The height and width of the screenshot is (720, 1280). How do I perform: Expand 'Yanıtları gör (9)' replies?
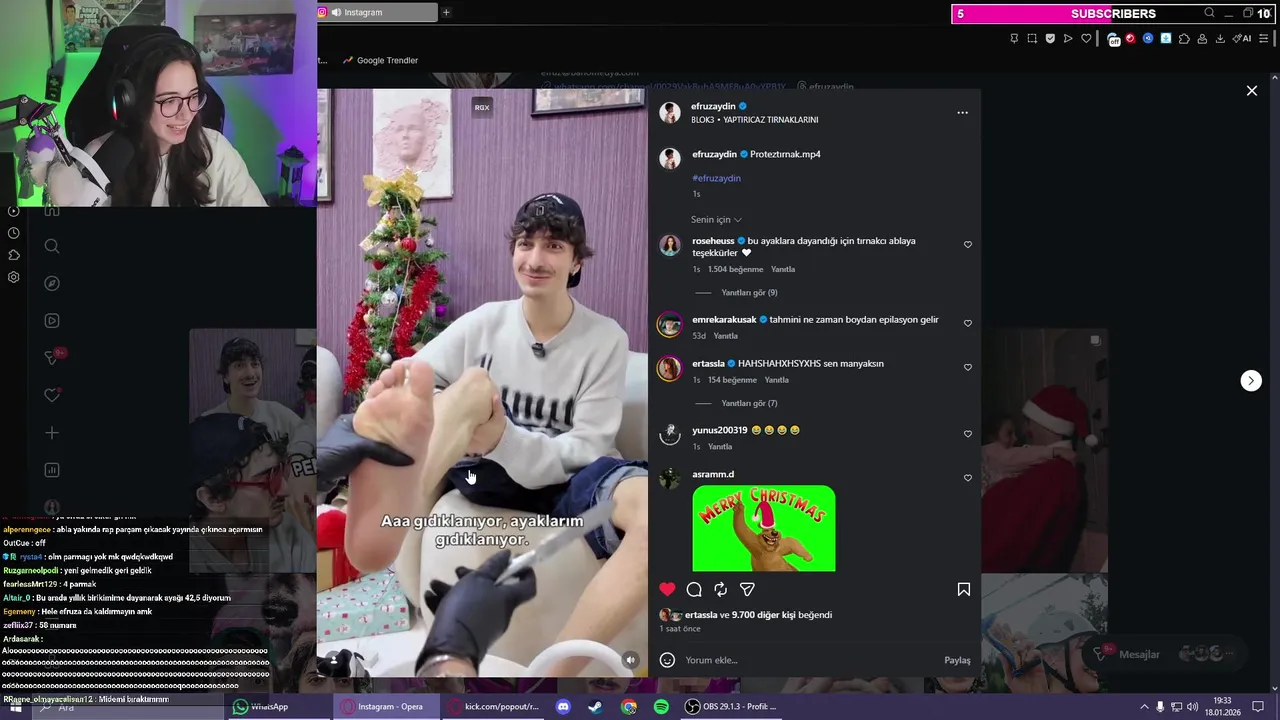(749, 293)
